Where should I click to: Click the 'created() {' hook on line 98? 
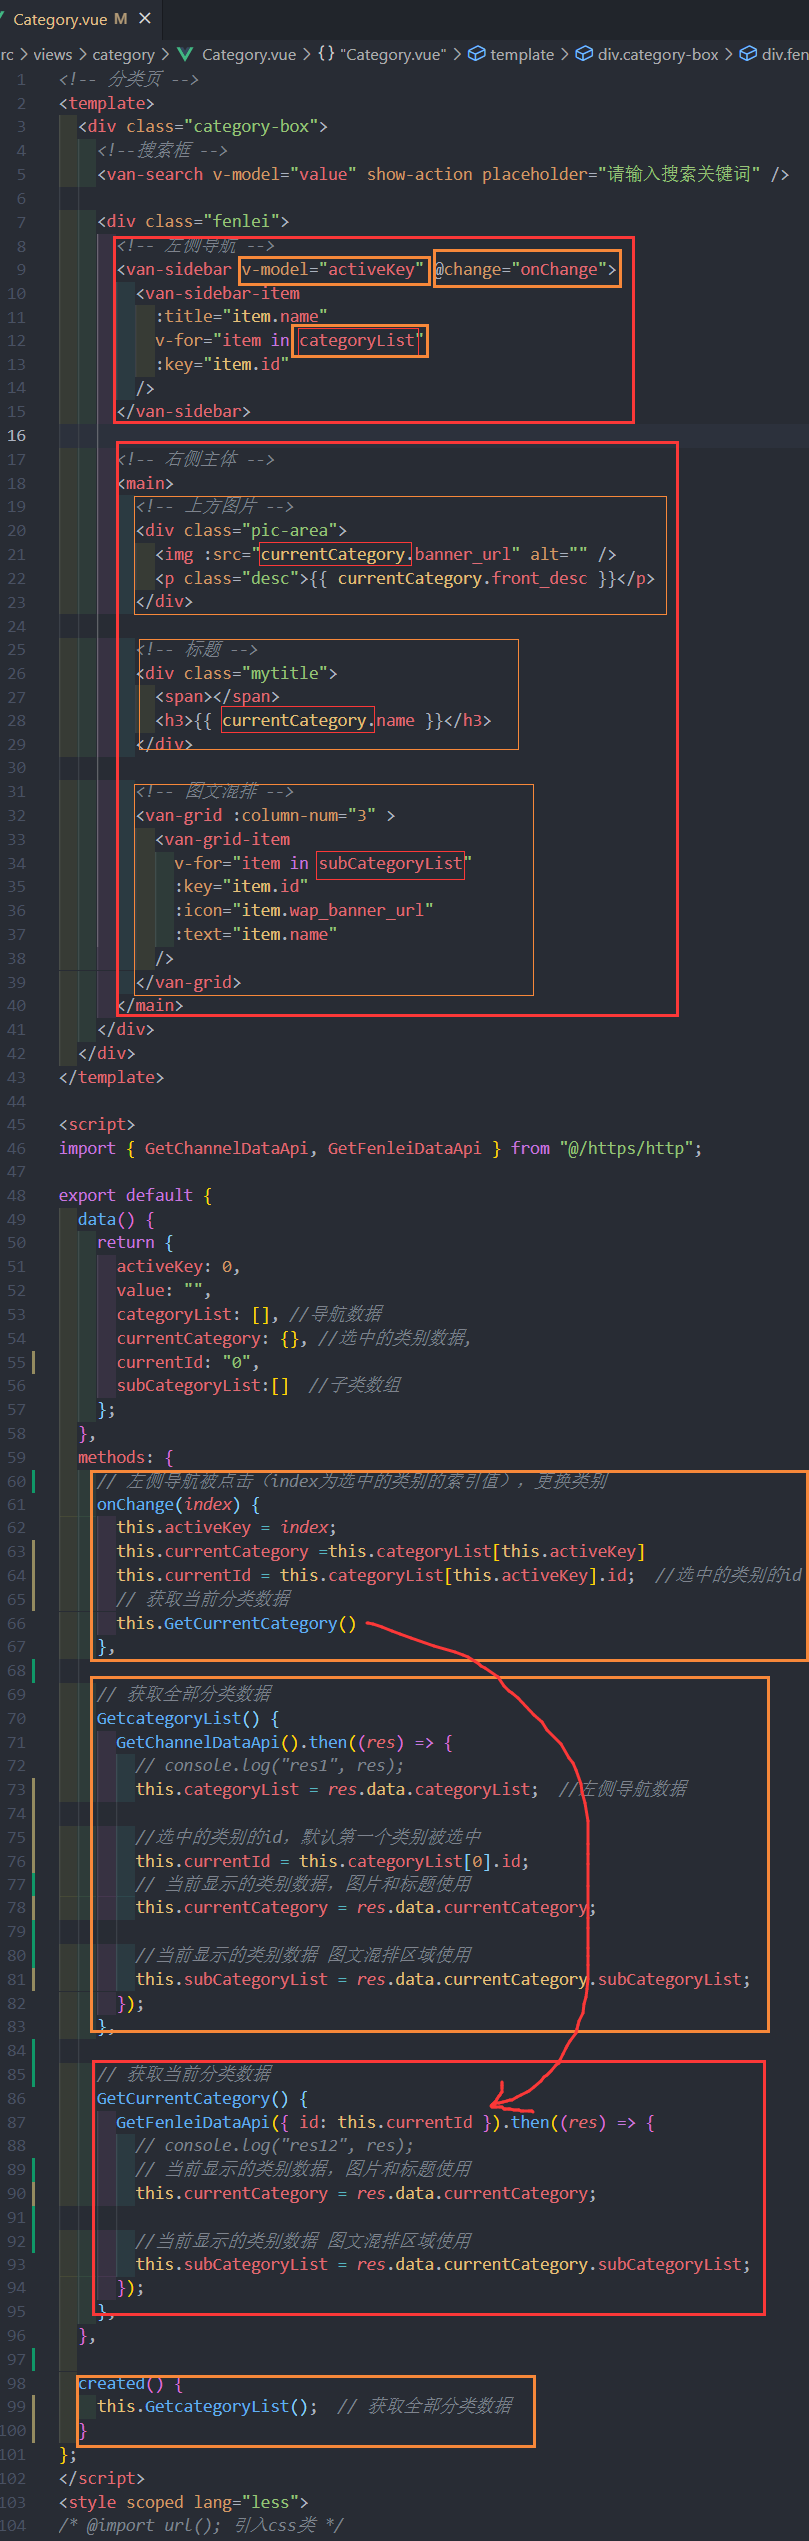[131, 2384]
